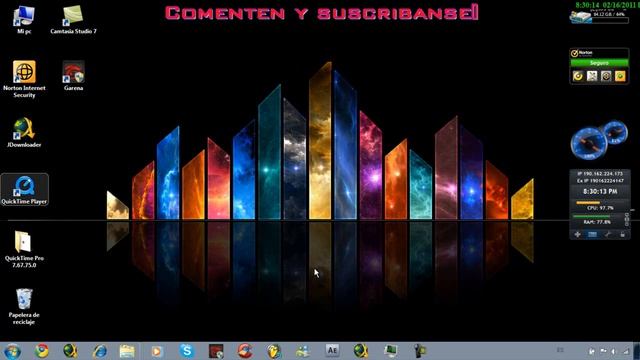Click the Ex IP address line

click(x=600, y=180)
